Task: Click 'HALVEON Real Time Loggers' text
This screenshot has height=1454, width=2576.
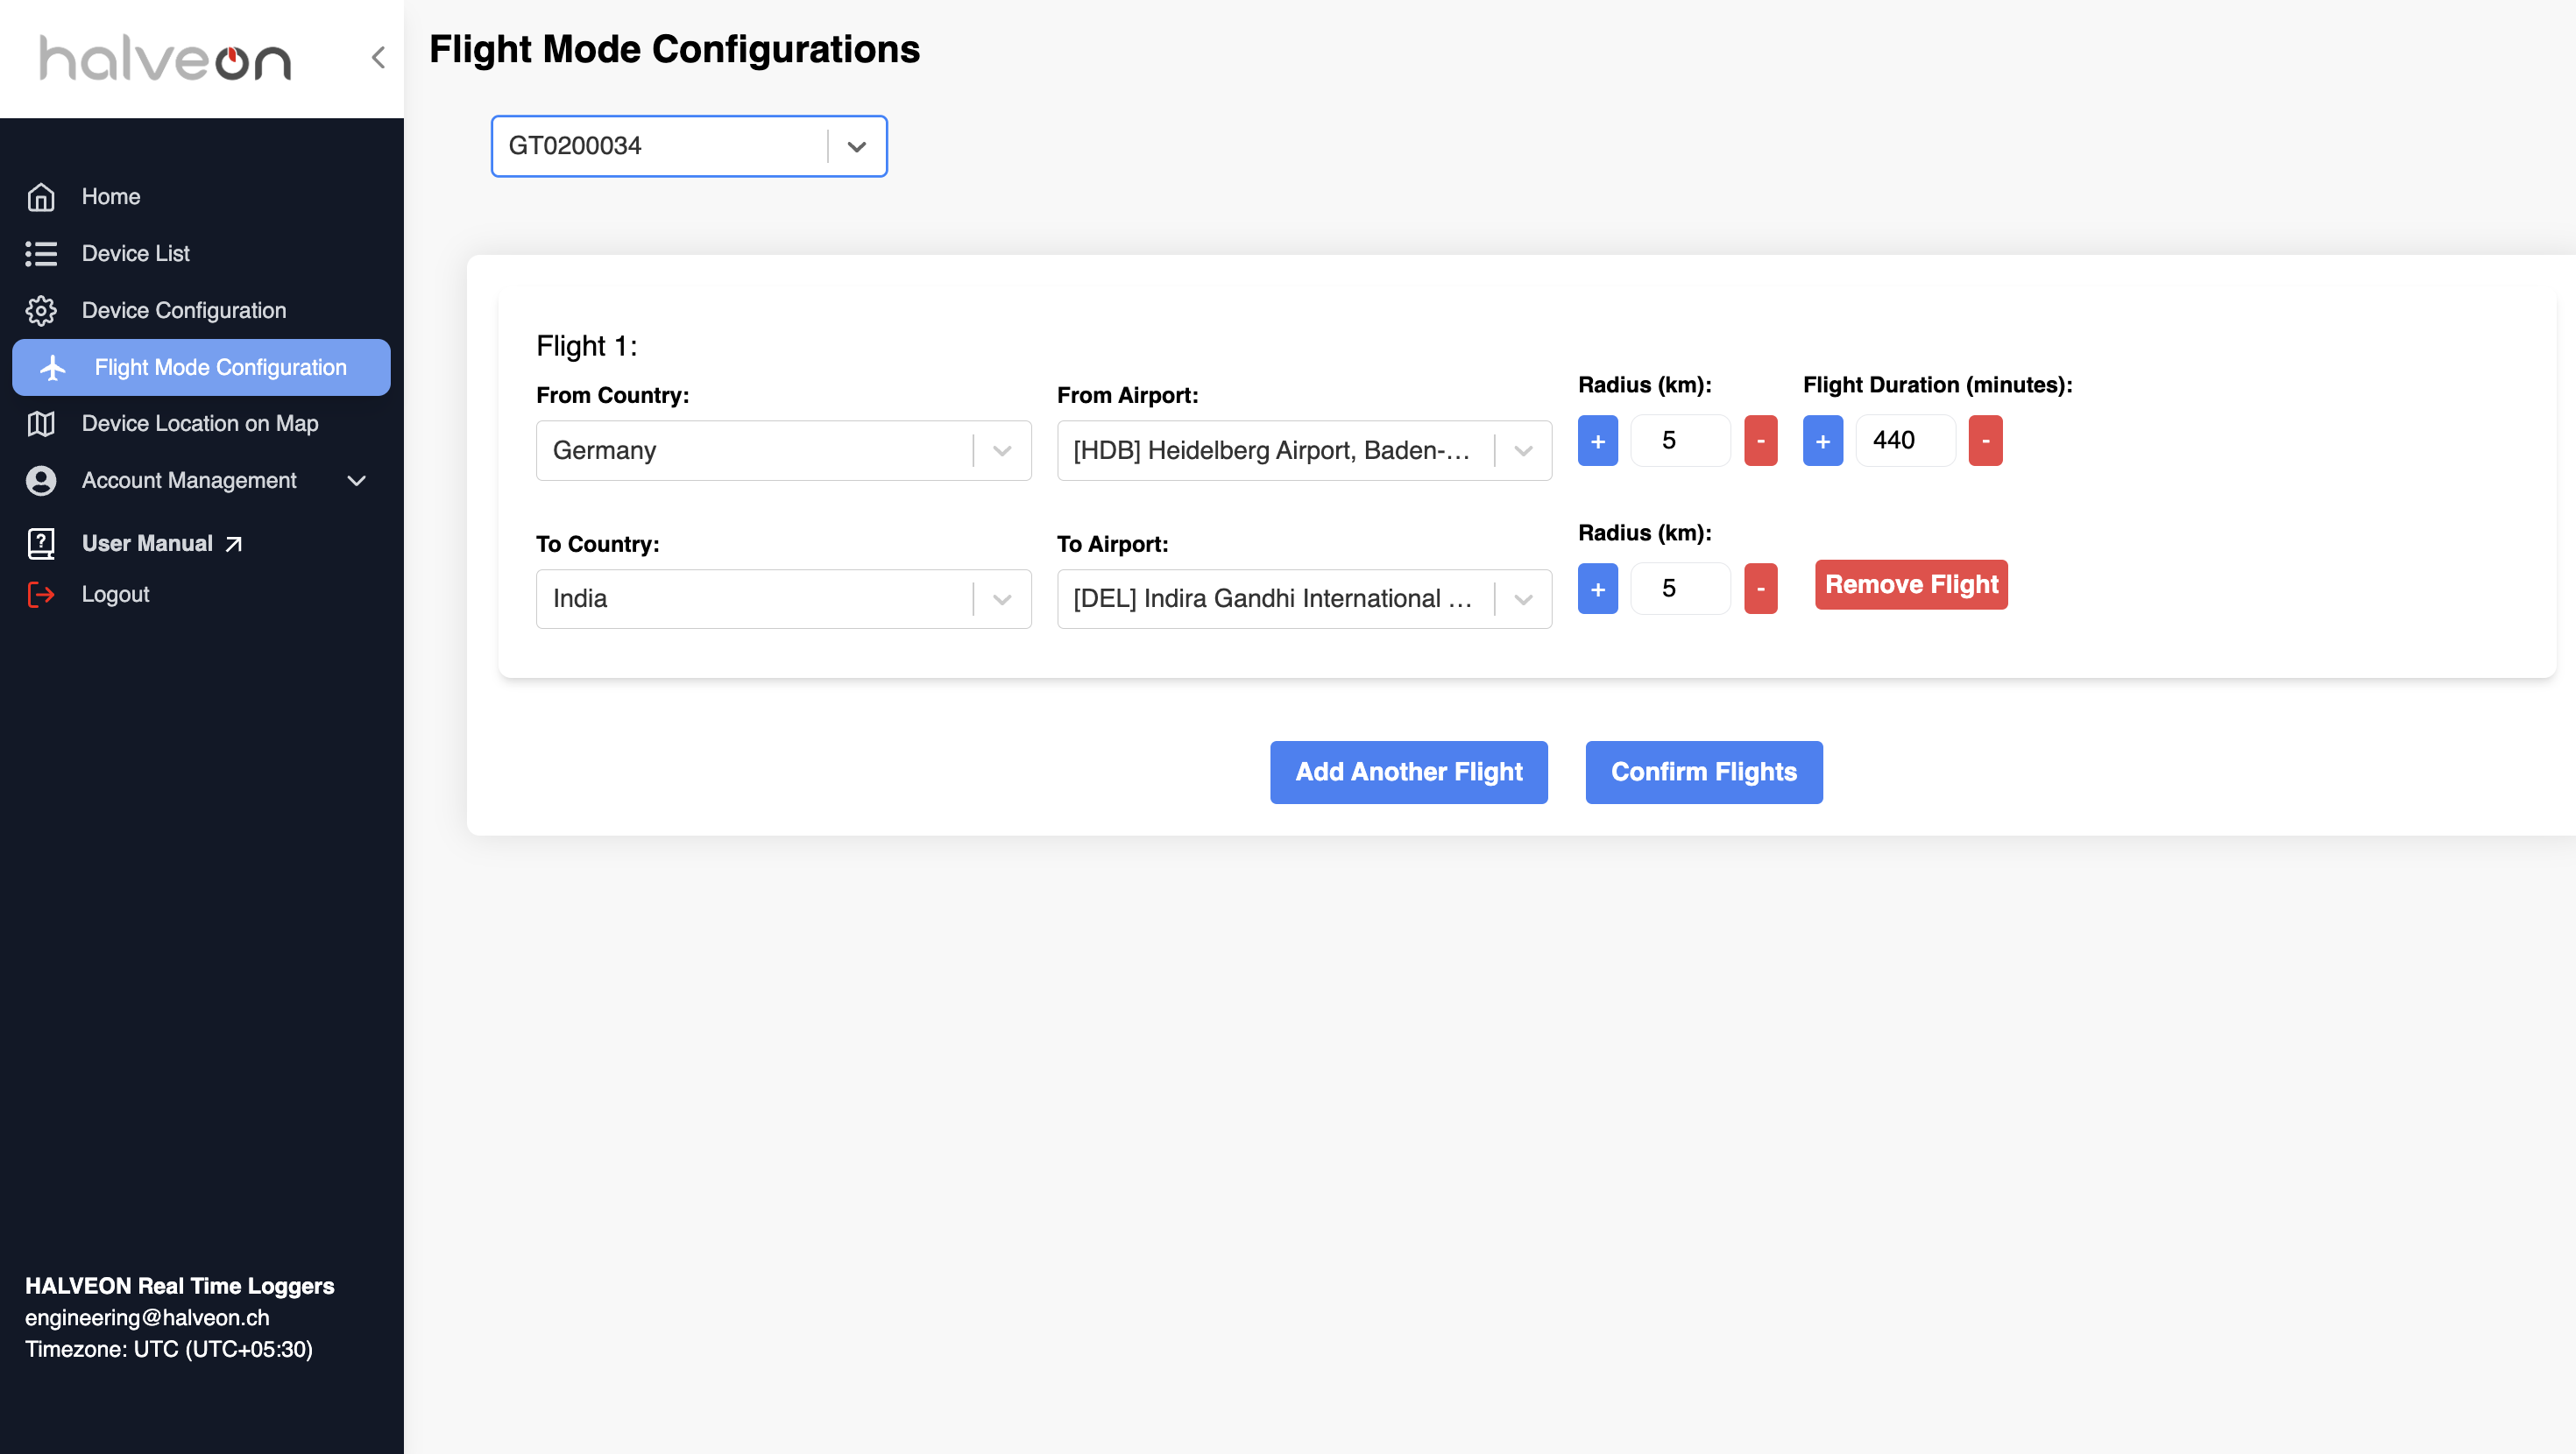Action: (x=180, y=1287)
